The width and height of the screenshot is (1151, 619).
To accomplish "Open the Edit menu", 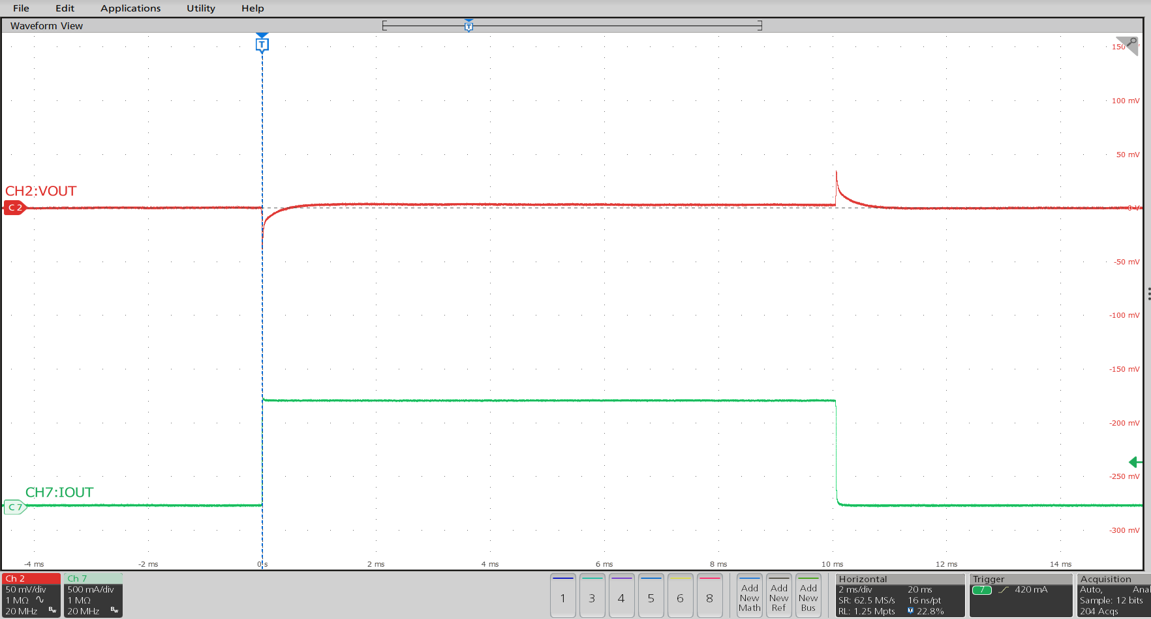I will point(65,8).
